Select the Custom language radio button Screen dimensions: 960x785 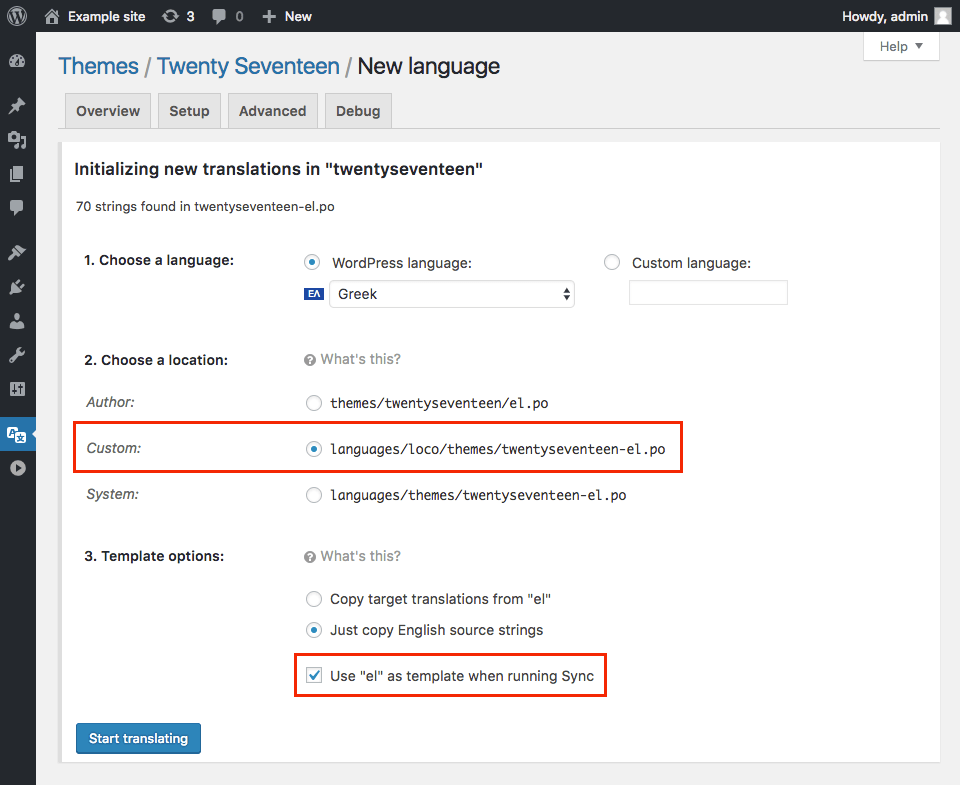(x=612, y=262)
